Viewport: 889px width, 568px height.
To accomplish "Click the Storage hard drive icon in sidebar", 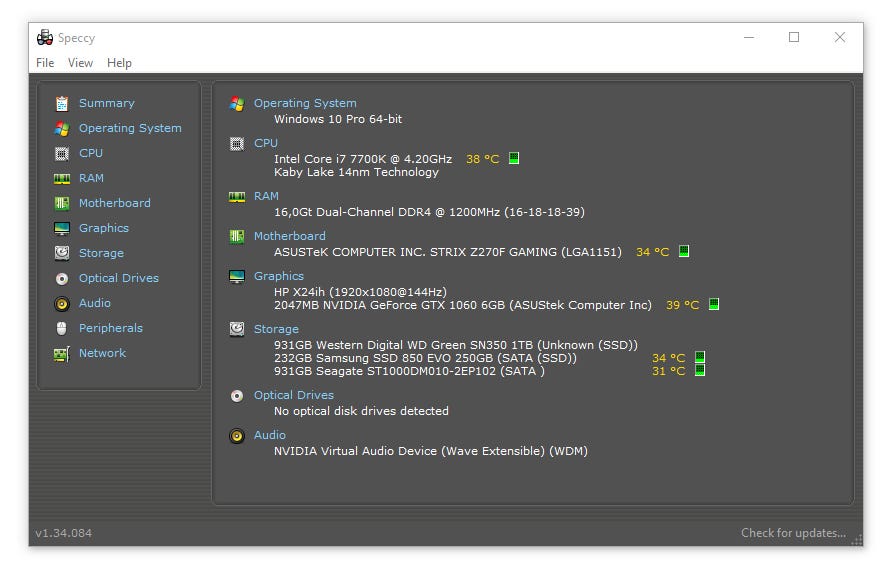I will pyautogui.click(x=62, y=253).
